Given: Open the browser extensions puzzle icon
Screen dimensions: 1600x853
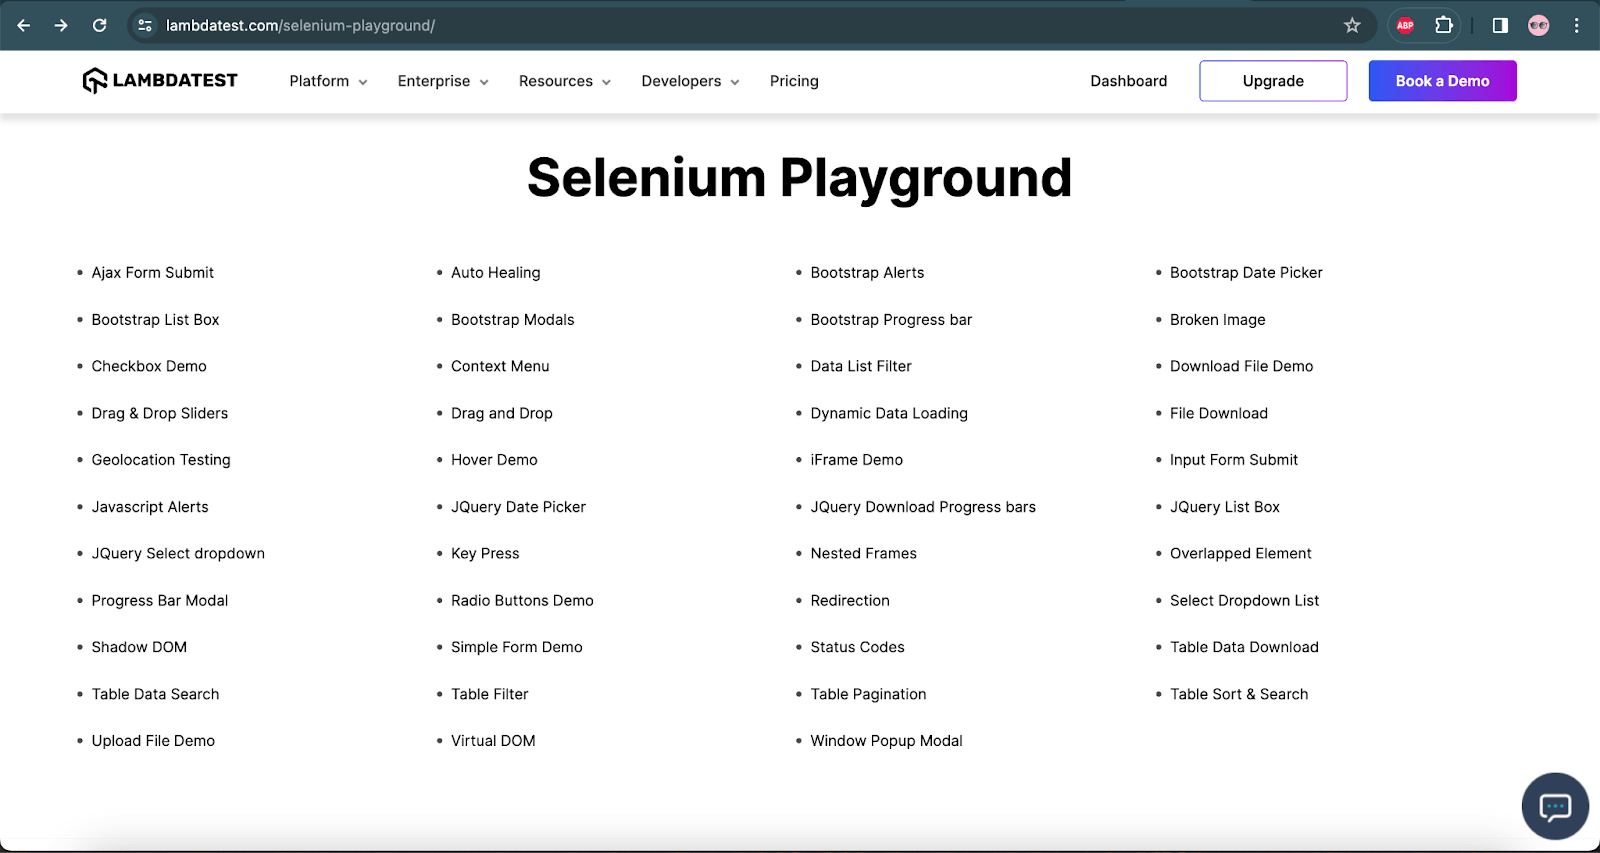Looking at the screenshot, I should 1443,25.
